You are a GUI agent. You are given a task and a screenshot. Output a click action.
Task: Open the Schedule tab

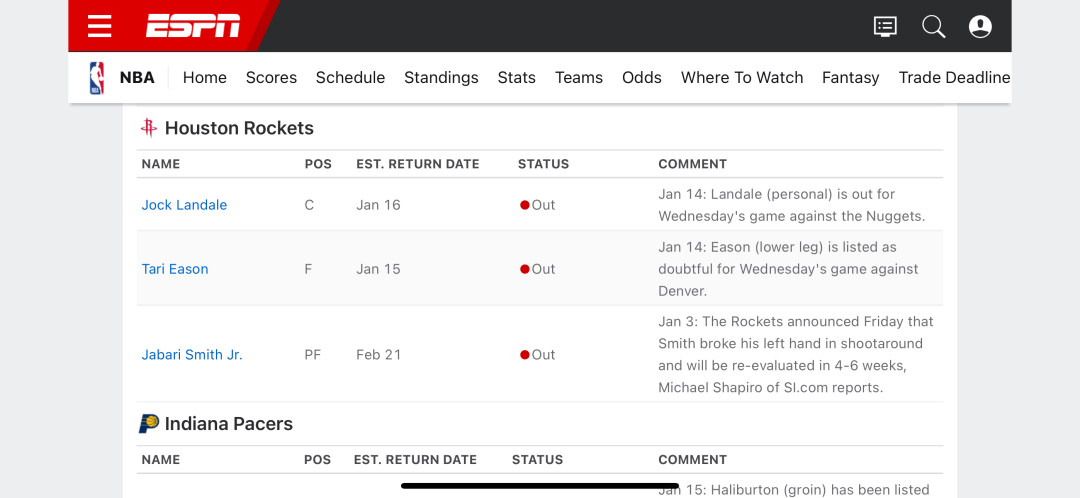[351, 78]
